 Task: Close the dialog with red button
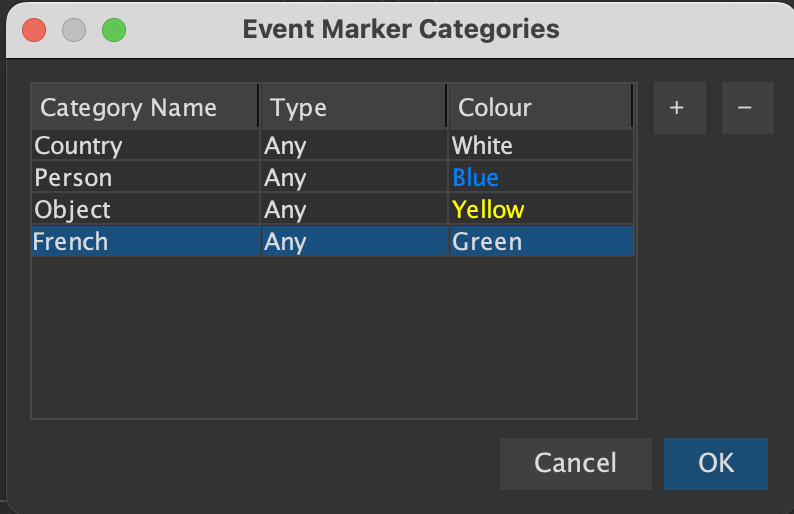click(x=34, y=30)
